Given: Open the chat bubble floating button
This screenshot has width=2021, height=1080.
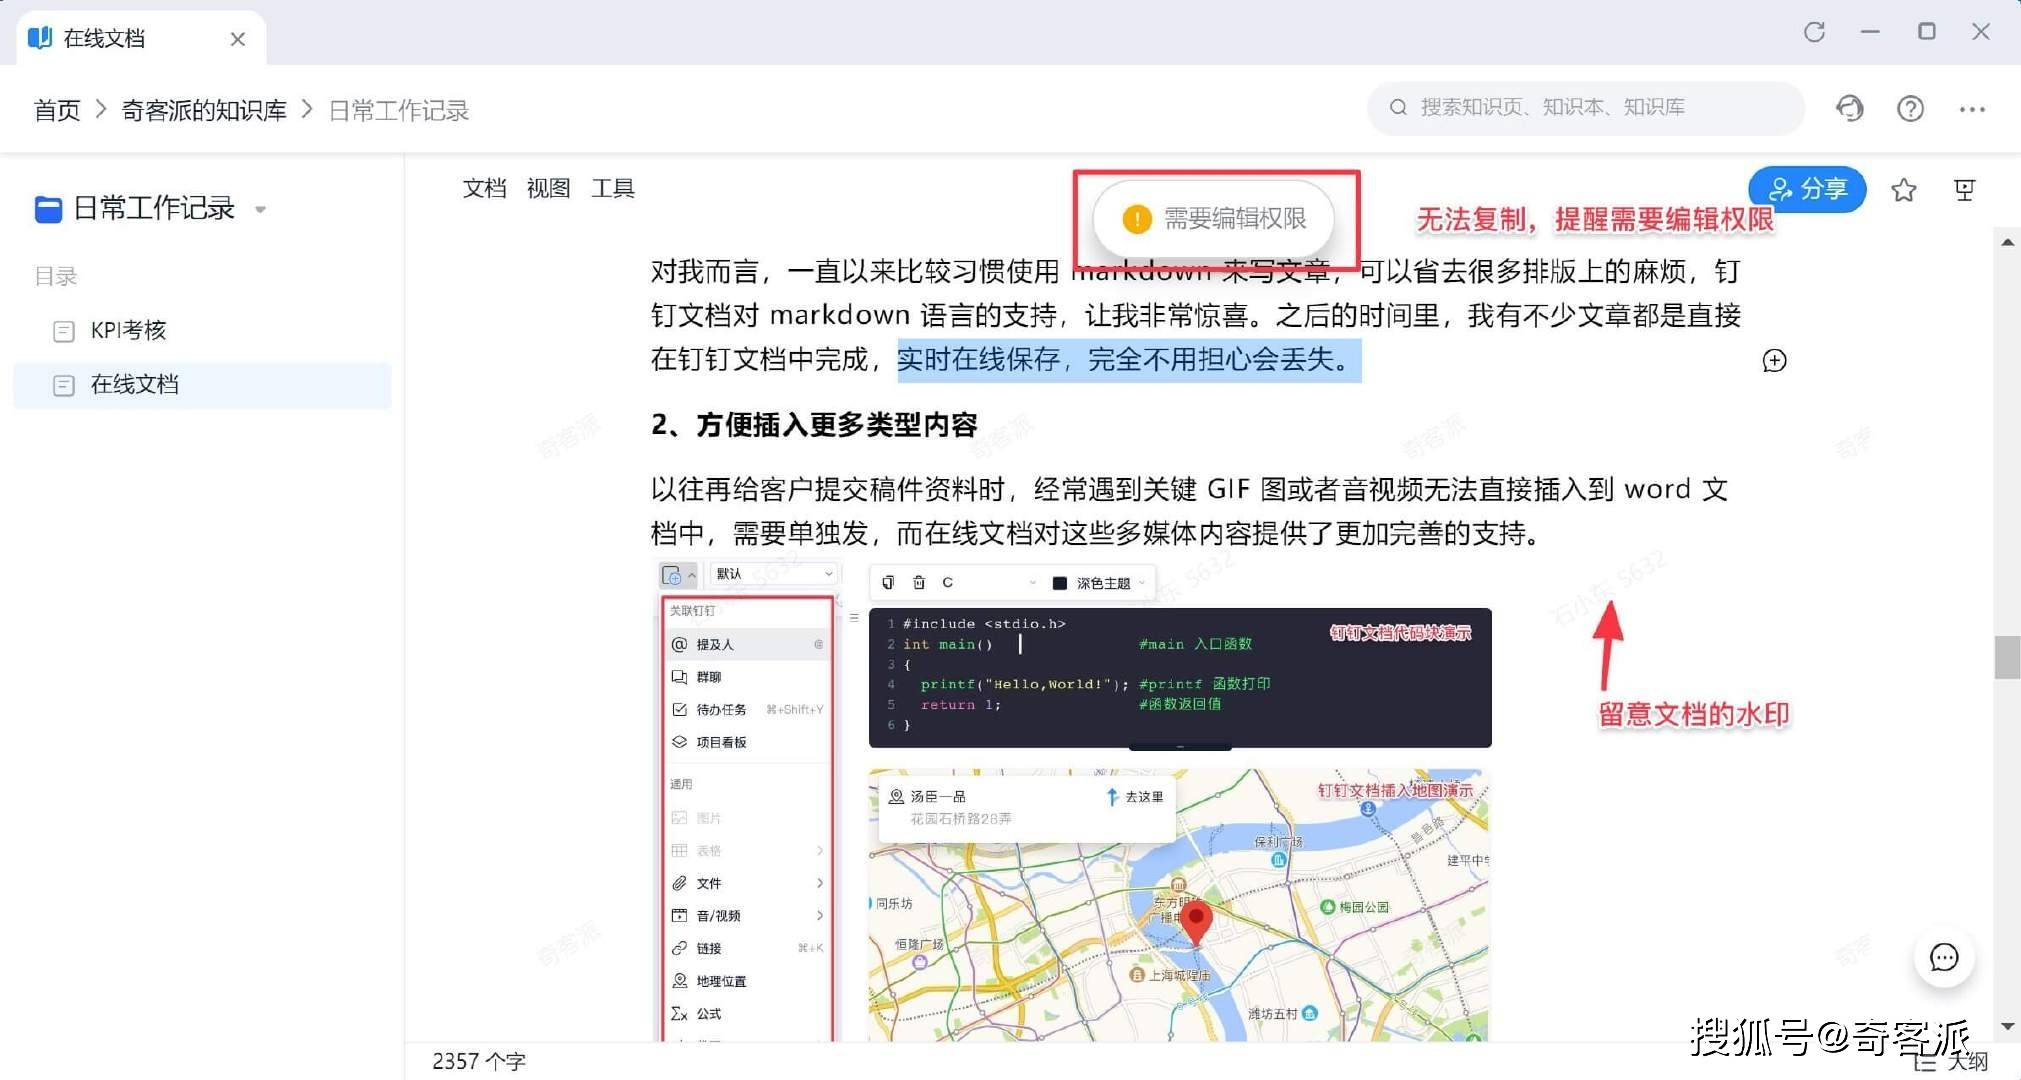Looking at the screenshot, I should click(x=1943, y=957).
